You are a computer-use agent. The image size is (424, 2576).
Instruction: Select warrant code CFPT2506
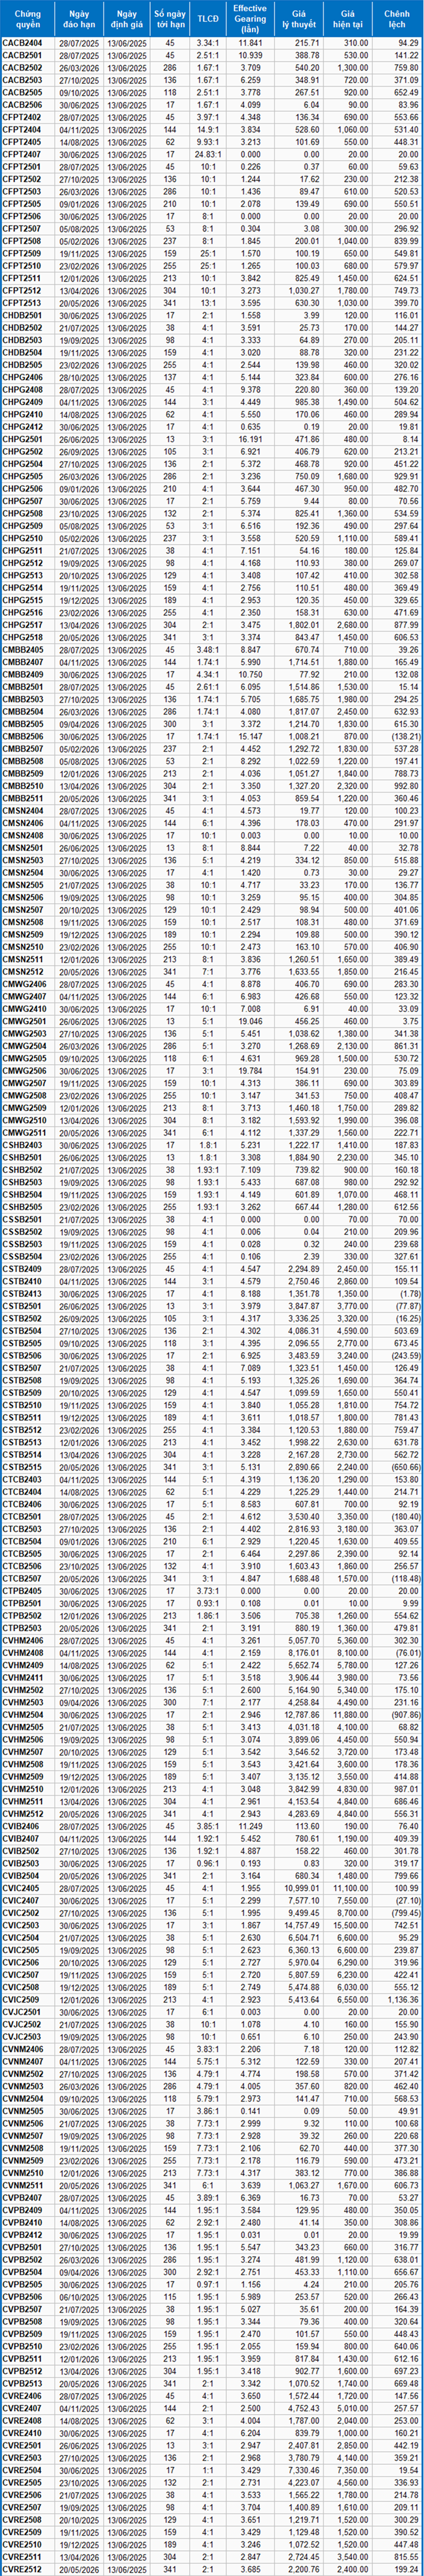point(22,217)
